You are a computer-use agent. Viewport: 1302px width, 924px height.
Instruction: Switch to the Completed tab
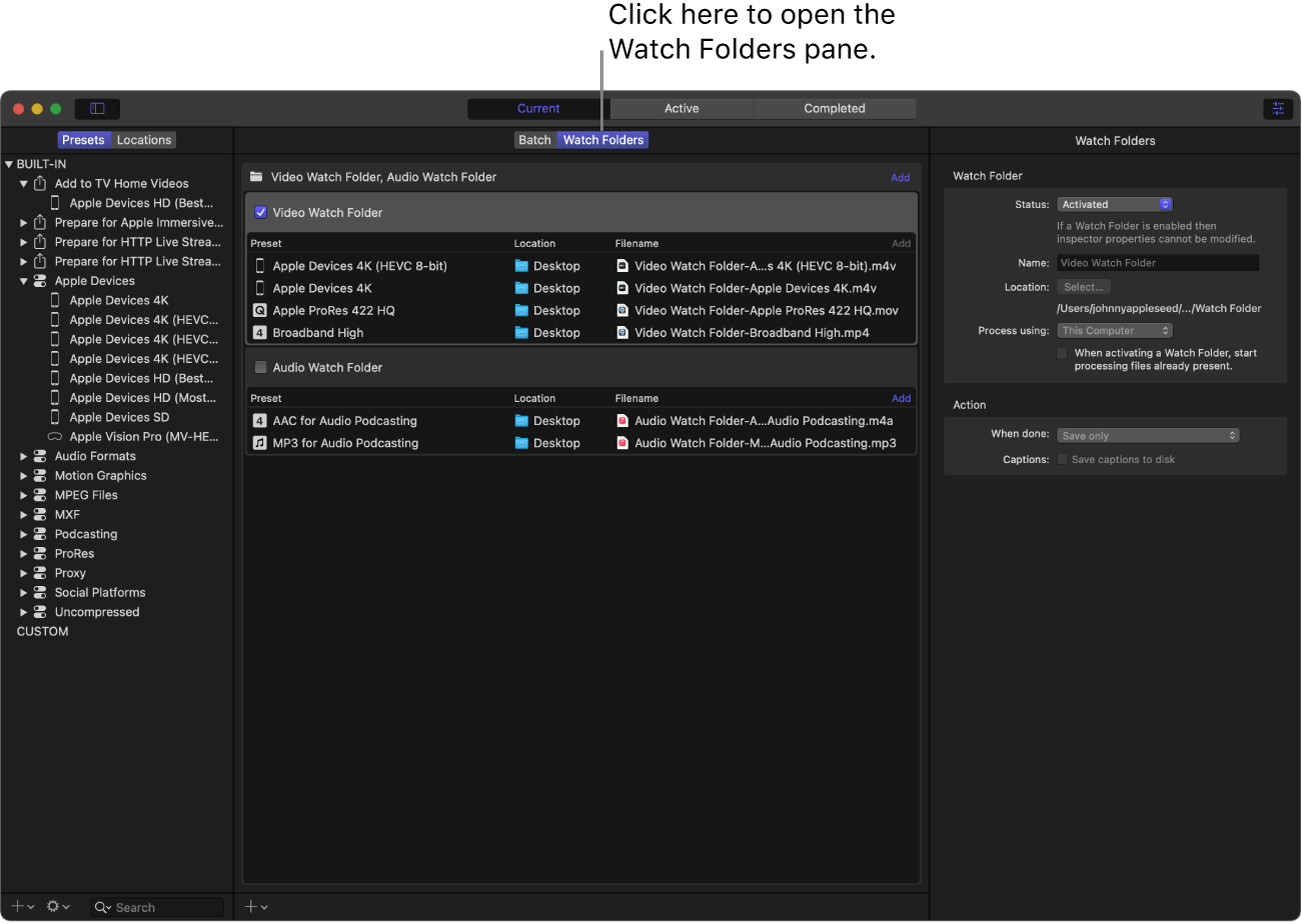tap(835, 108)
